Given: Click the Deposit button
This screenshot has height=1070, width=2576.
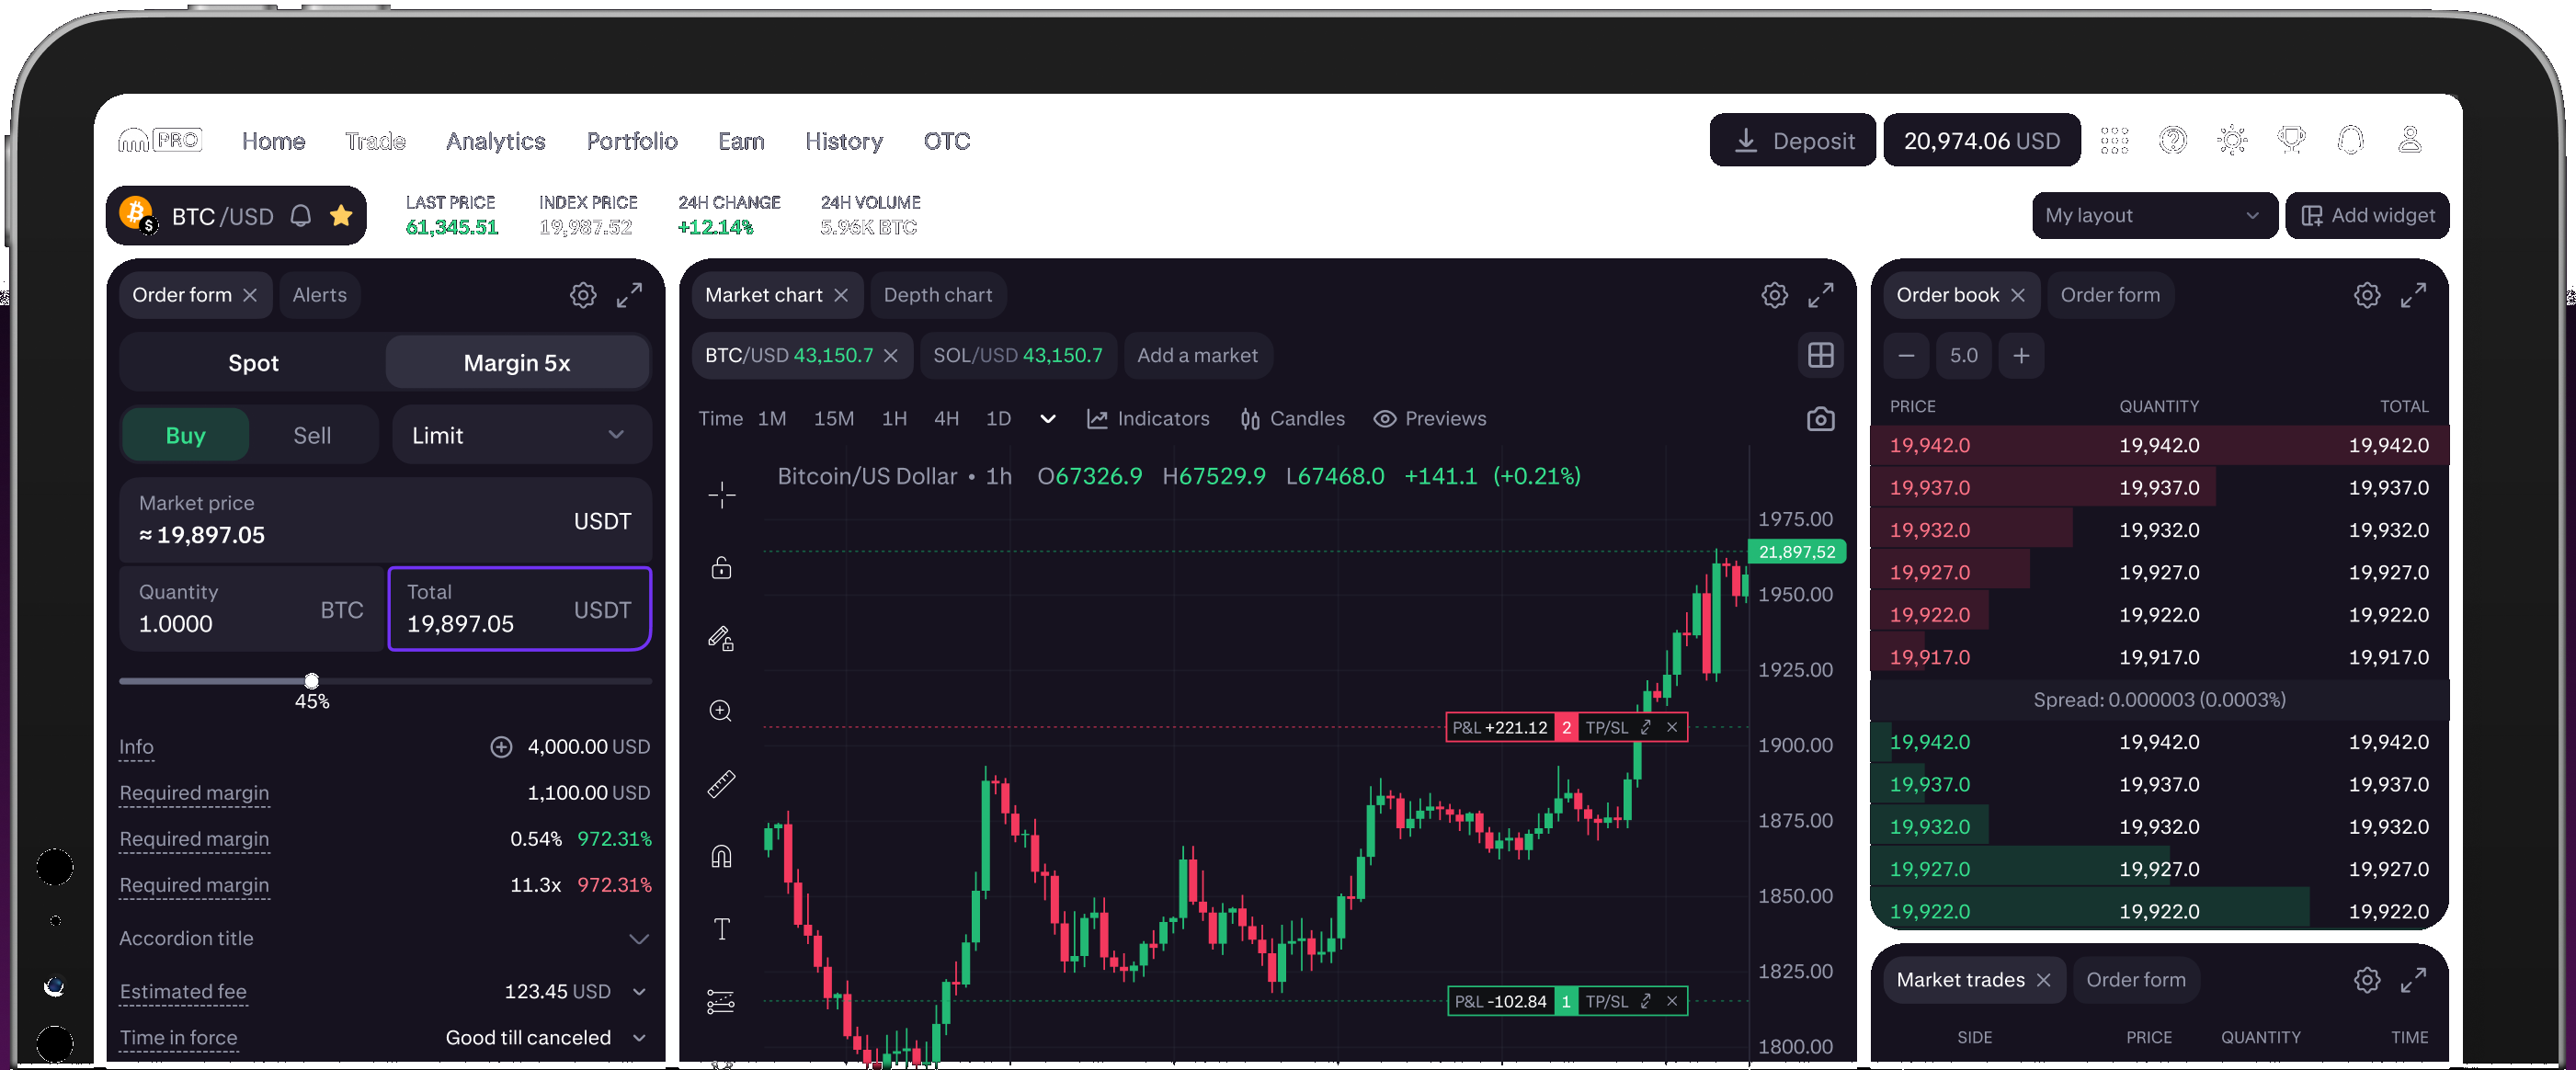Looking at the screenshot, I should pyautogui.click(x=1793, y=140).
